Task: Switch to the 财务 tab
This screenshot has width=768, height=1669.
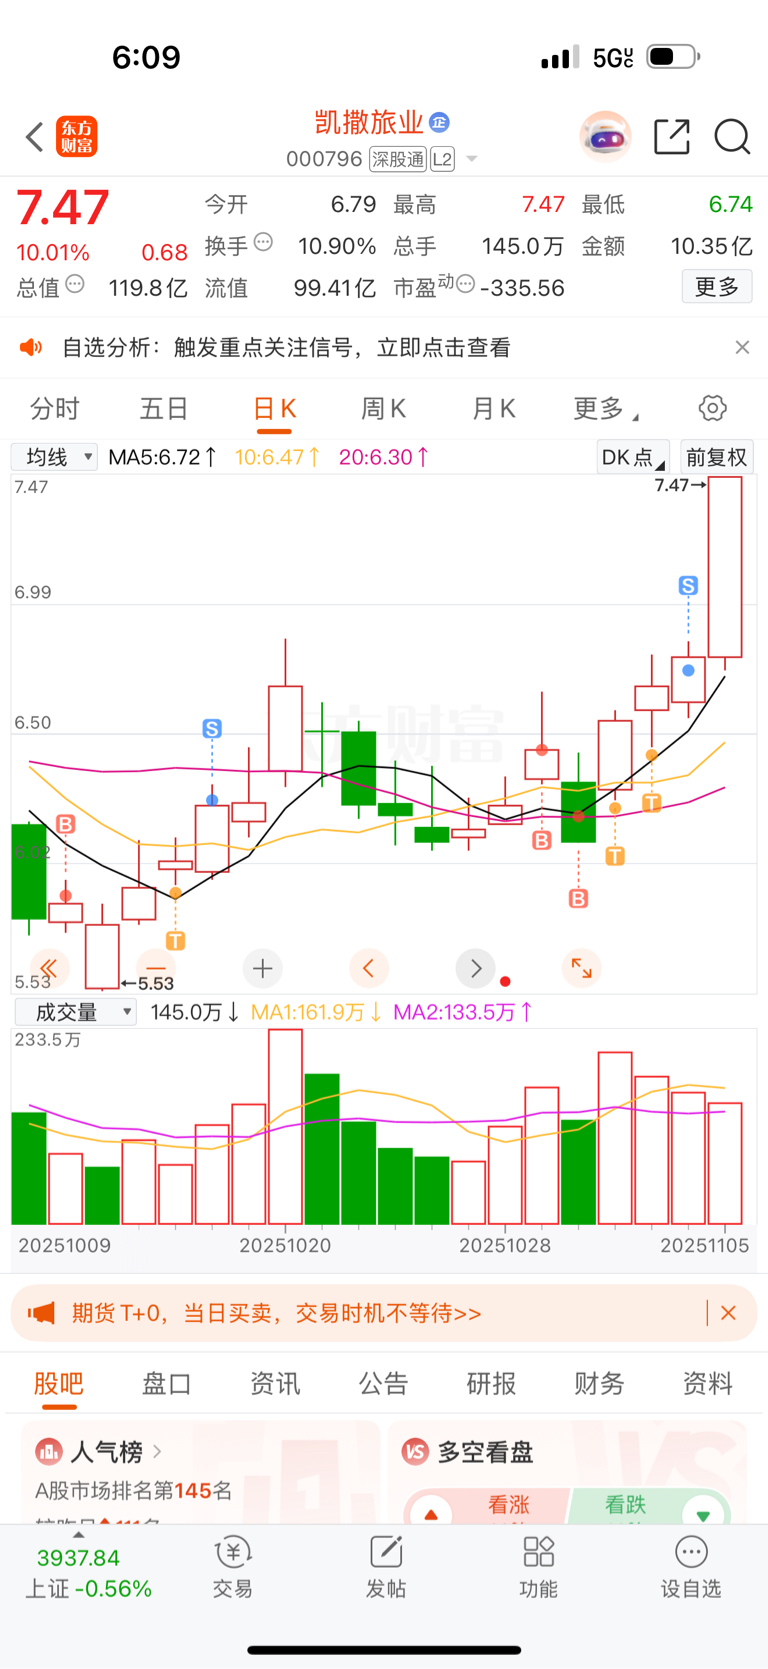Action: click(599, 1384)
